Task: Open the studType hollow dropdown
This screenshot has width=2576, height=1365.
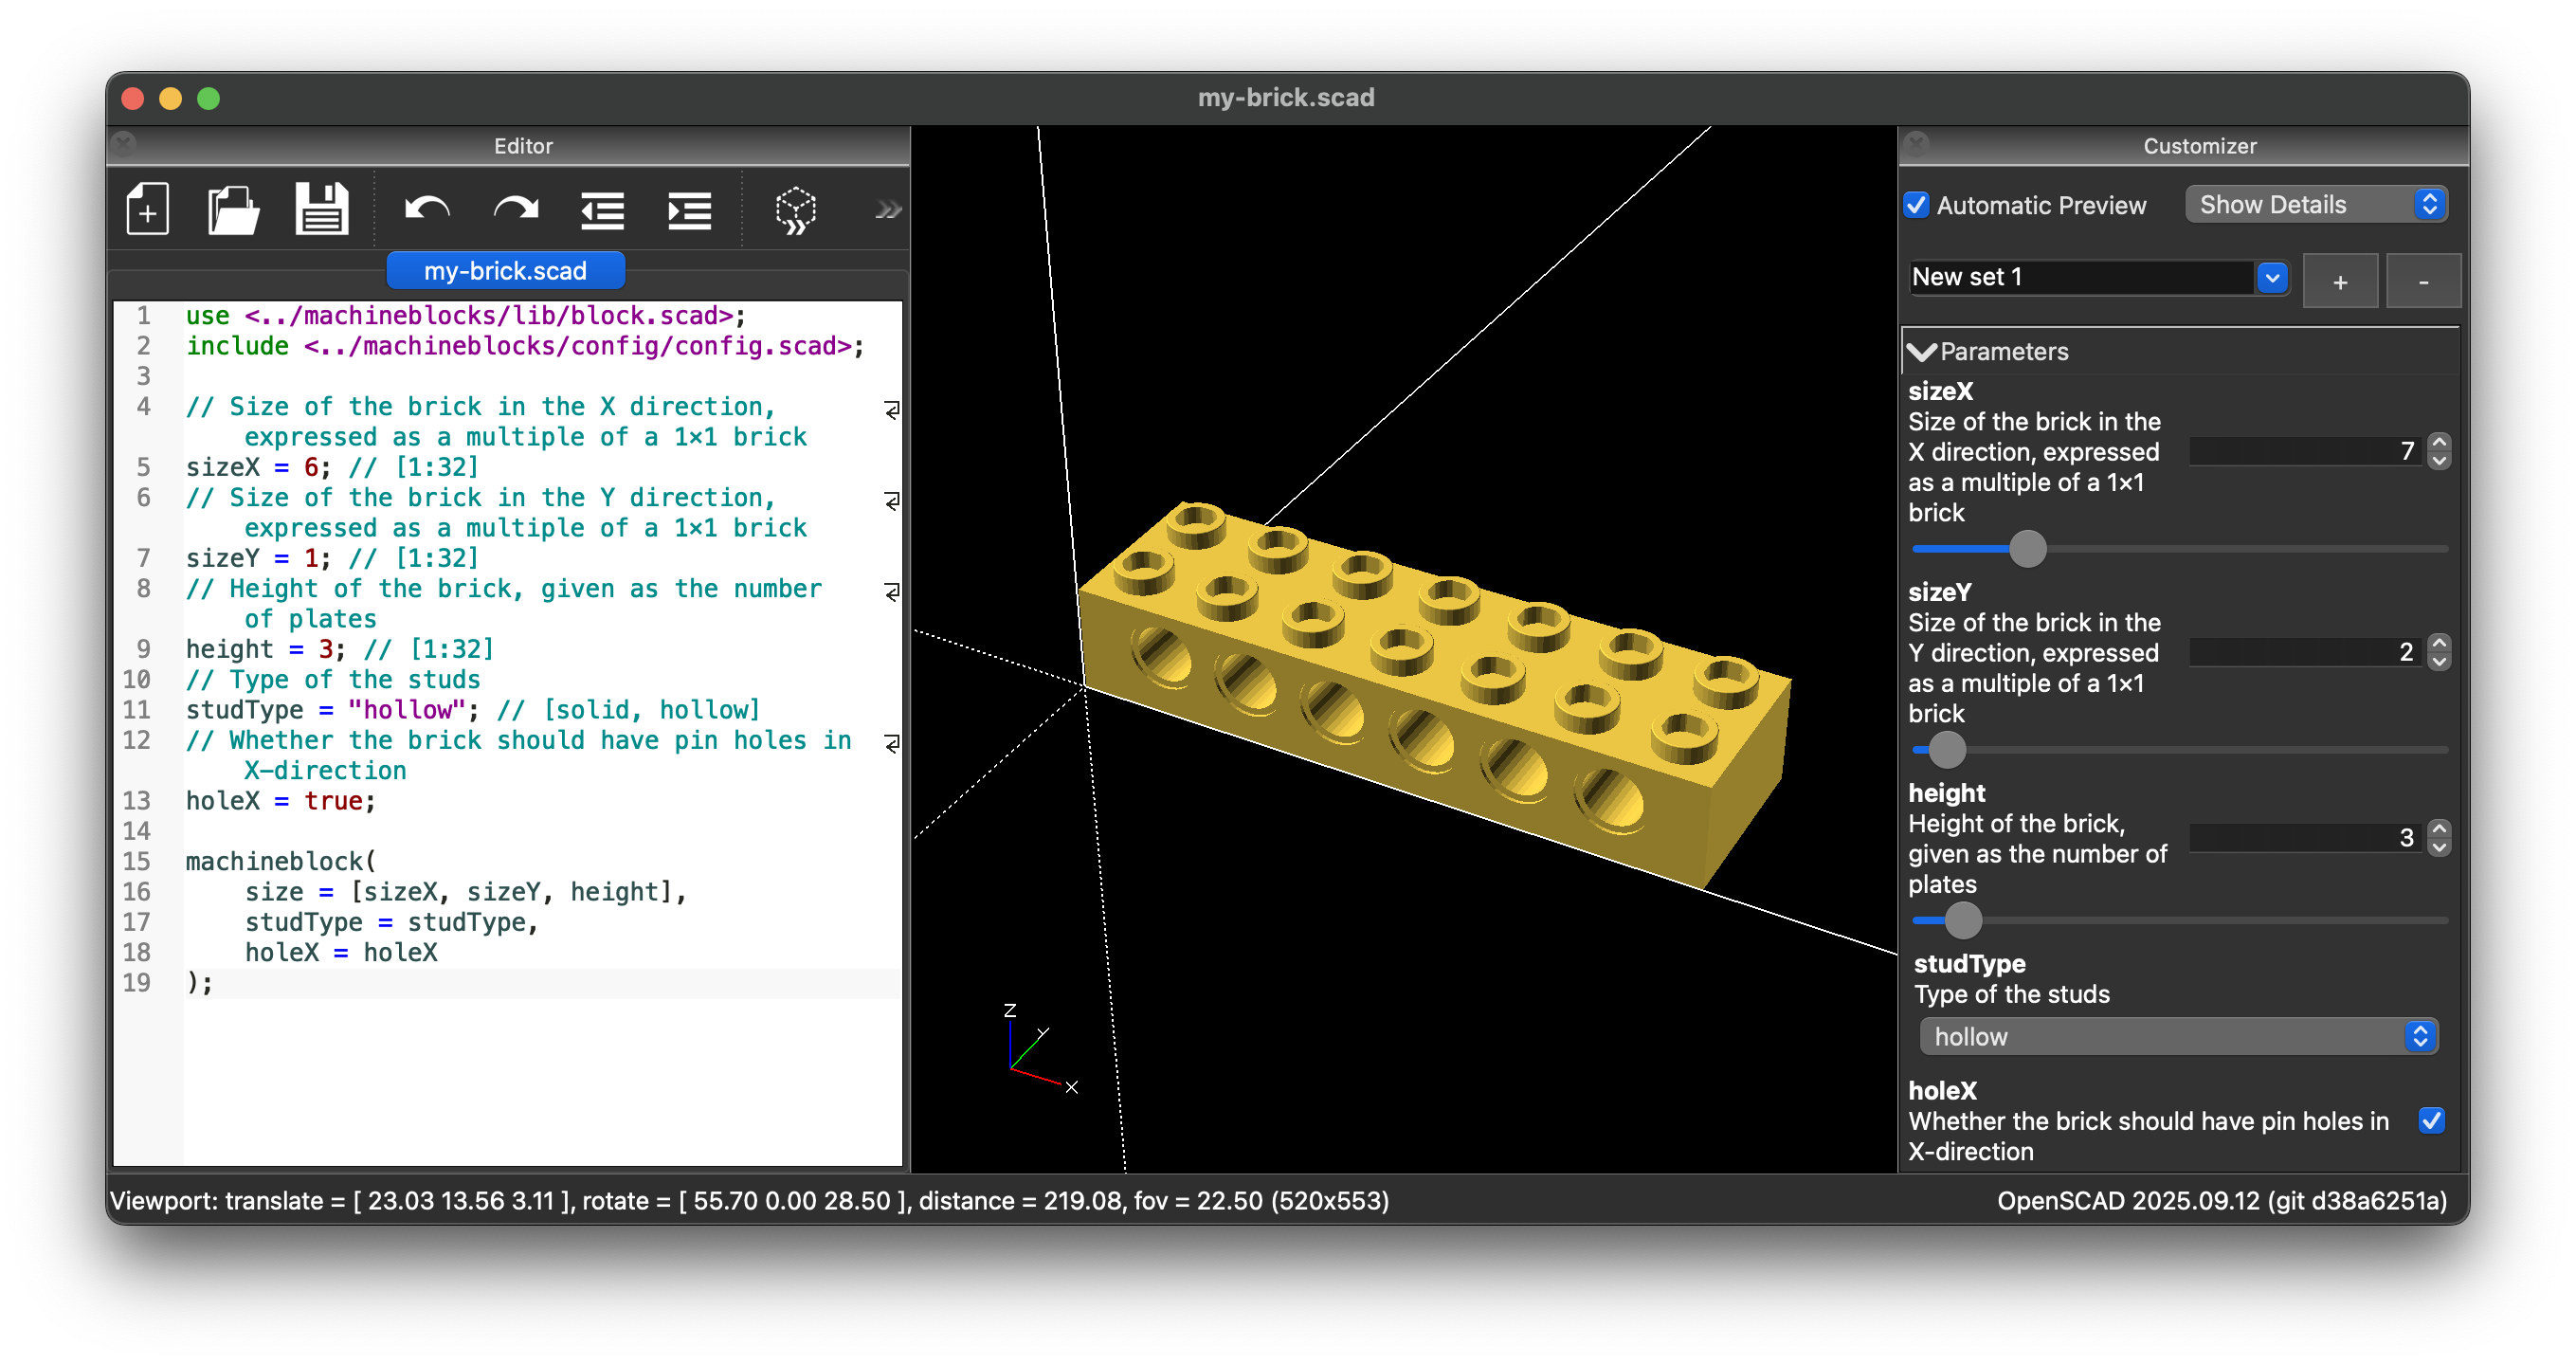Action: [x=2177, y=1036]
